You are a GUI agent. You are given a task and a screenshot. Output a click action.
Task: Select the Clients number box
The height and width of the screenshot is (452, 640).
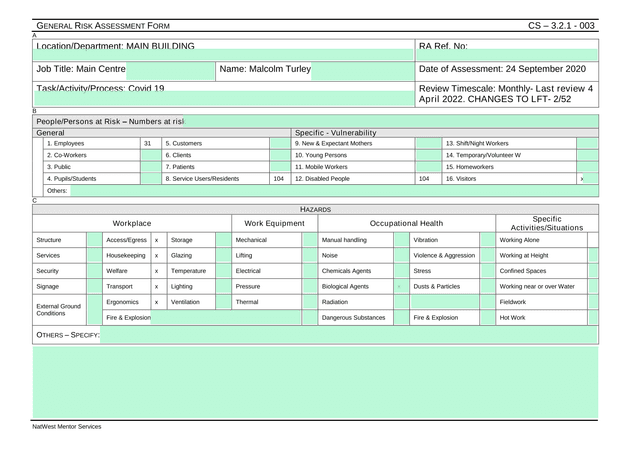tap(280, 155)
